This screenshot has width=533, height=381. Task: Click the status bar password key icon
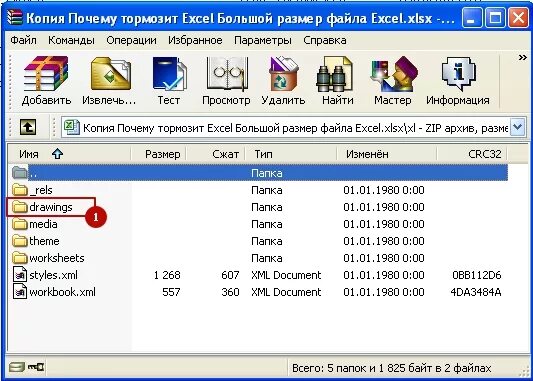pyautogui.click(x=36, y=367)
